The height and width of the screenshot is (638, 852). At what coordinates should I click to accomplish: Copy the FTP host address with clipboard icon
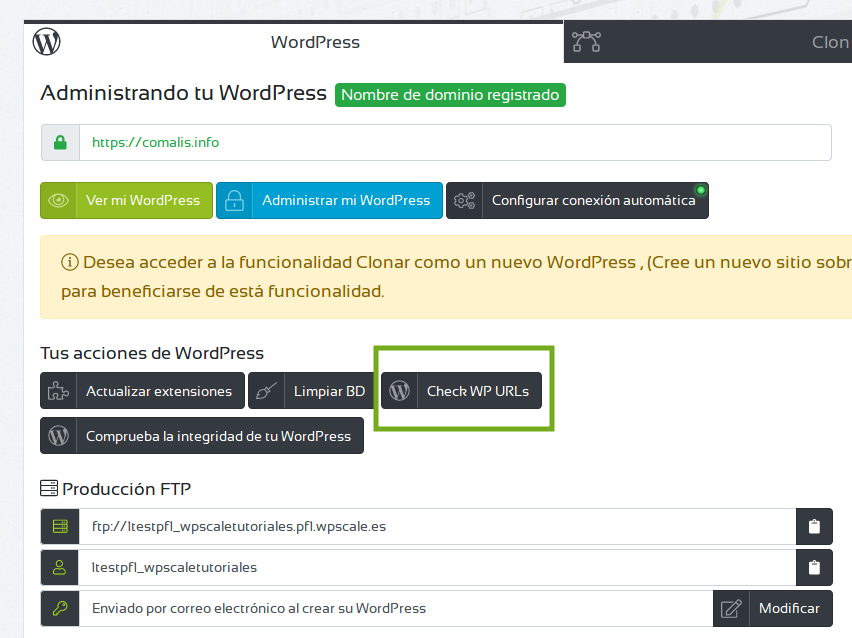[x=814, y=527]
